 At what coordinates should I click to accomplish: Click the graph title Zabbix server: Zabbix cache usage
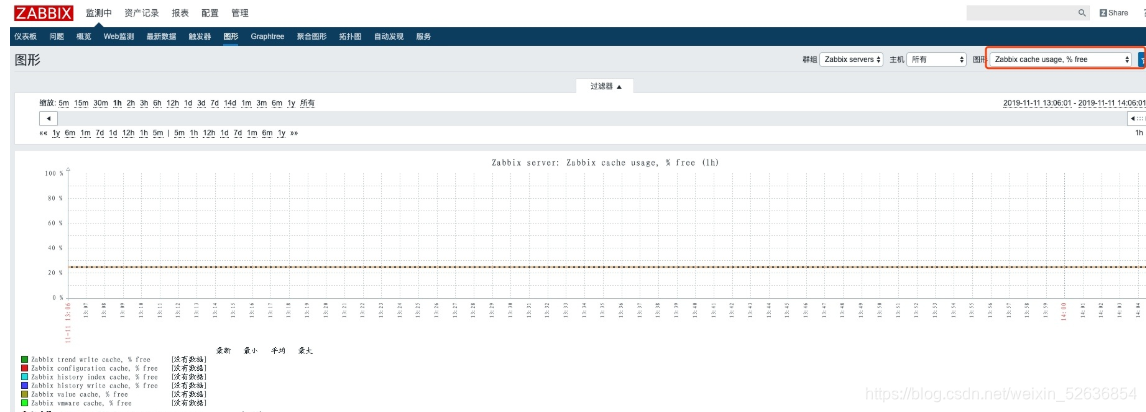605,163
